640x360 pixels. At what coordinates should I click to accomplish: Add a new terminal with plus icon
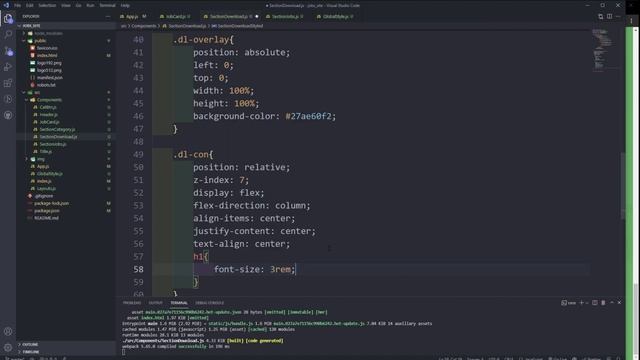tap(582, 303)
